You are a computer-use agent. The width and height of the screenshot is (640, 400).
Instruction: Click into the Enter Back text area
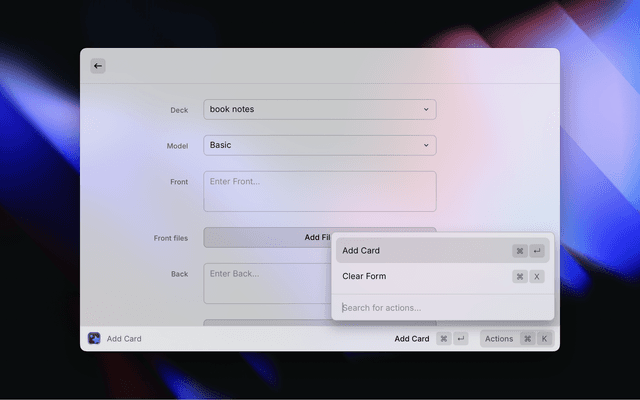pyautogui.click(x=265, y=283)
